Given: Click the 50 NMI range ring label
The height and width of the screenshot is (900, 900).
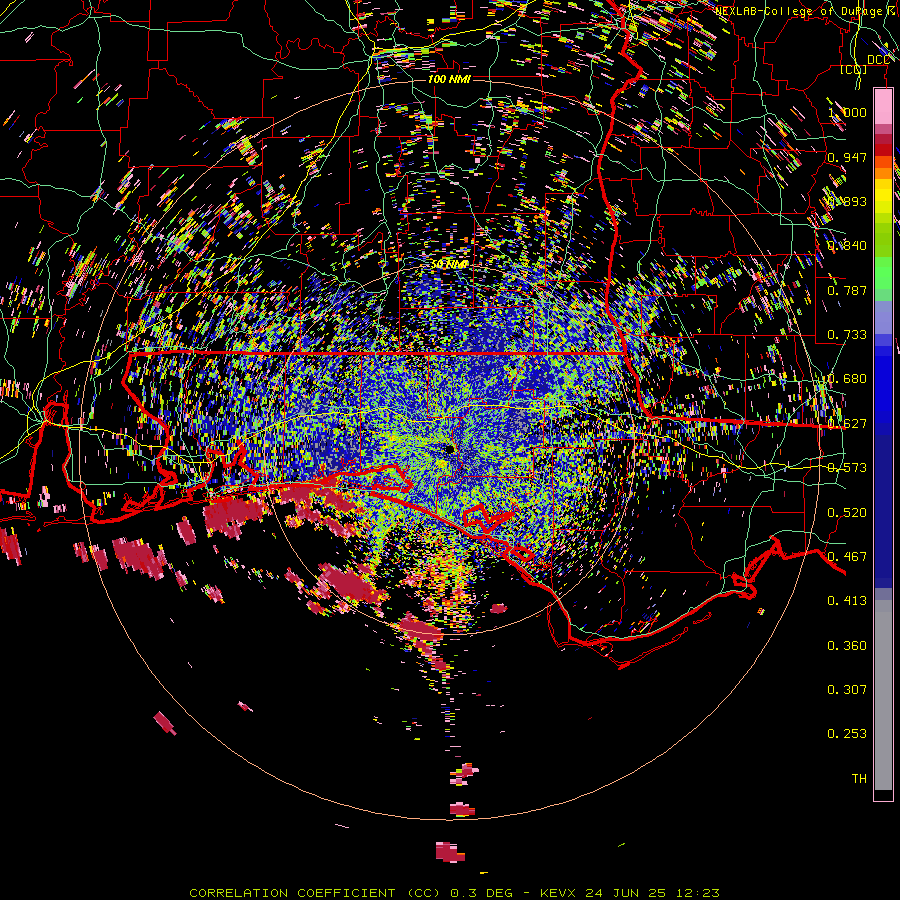Looking at the screenshot, I should pyautogui.click(x=449, y=264).
